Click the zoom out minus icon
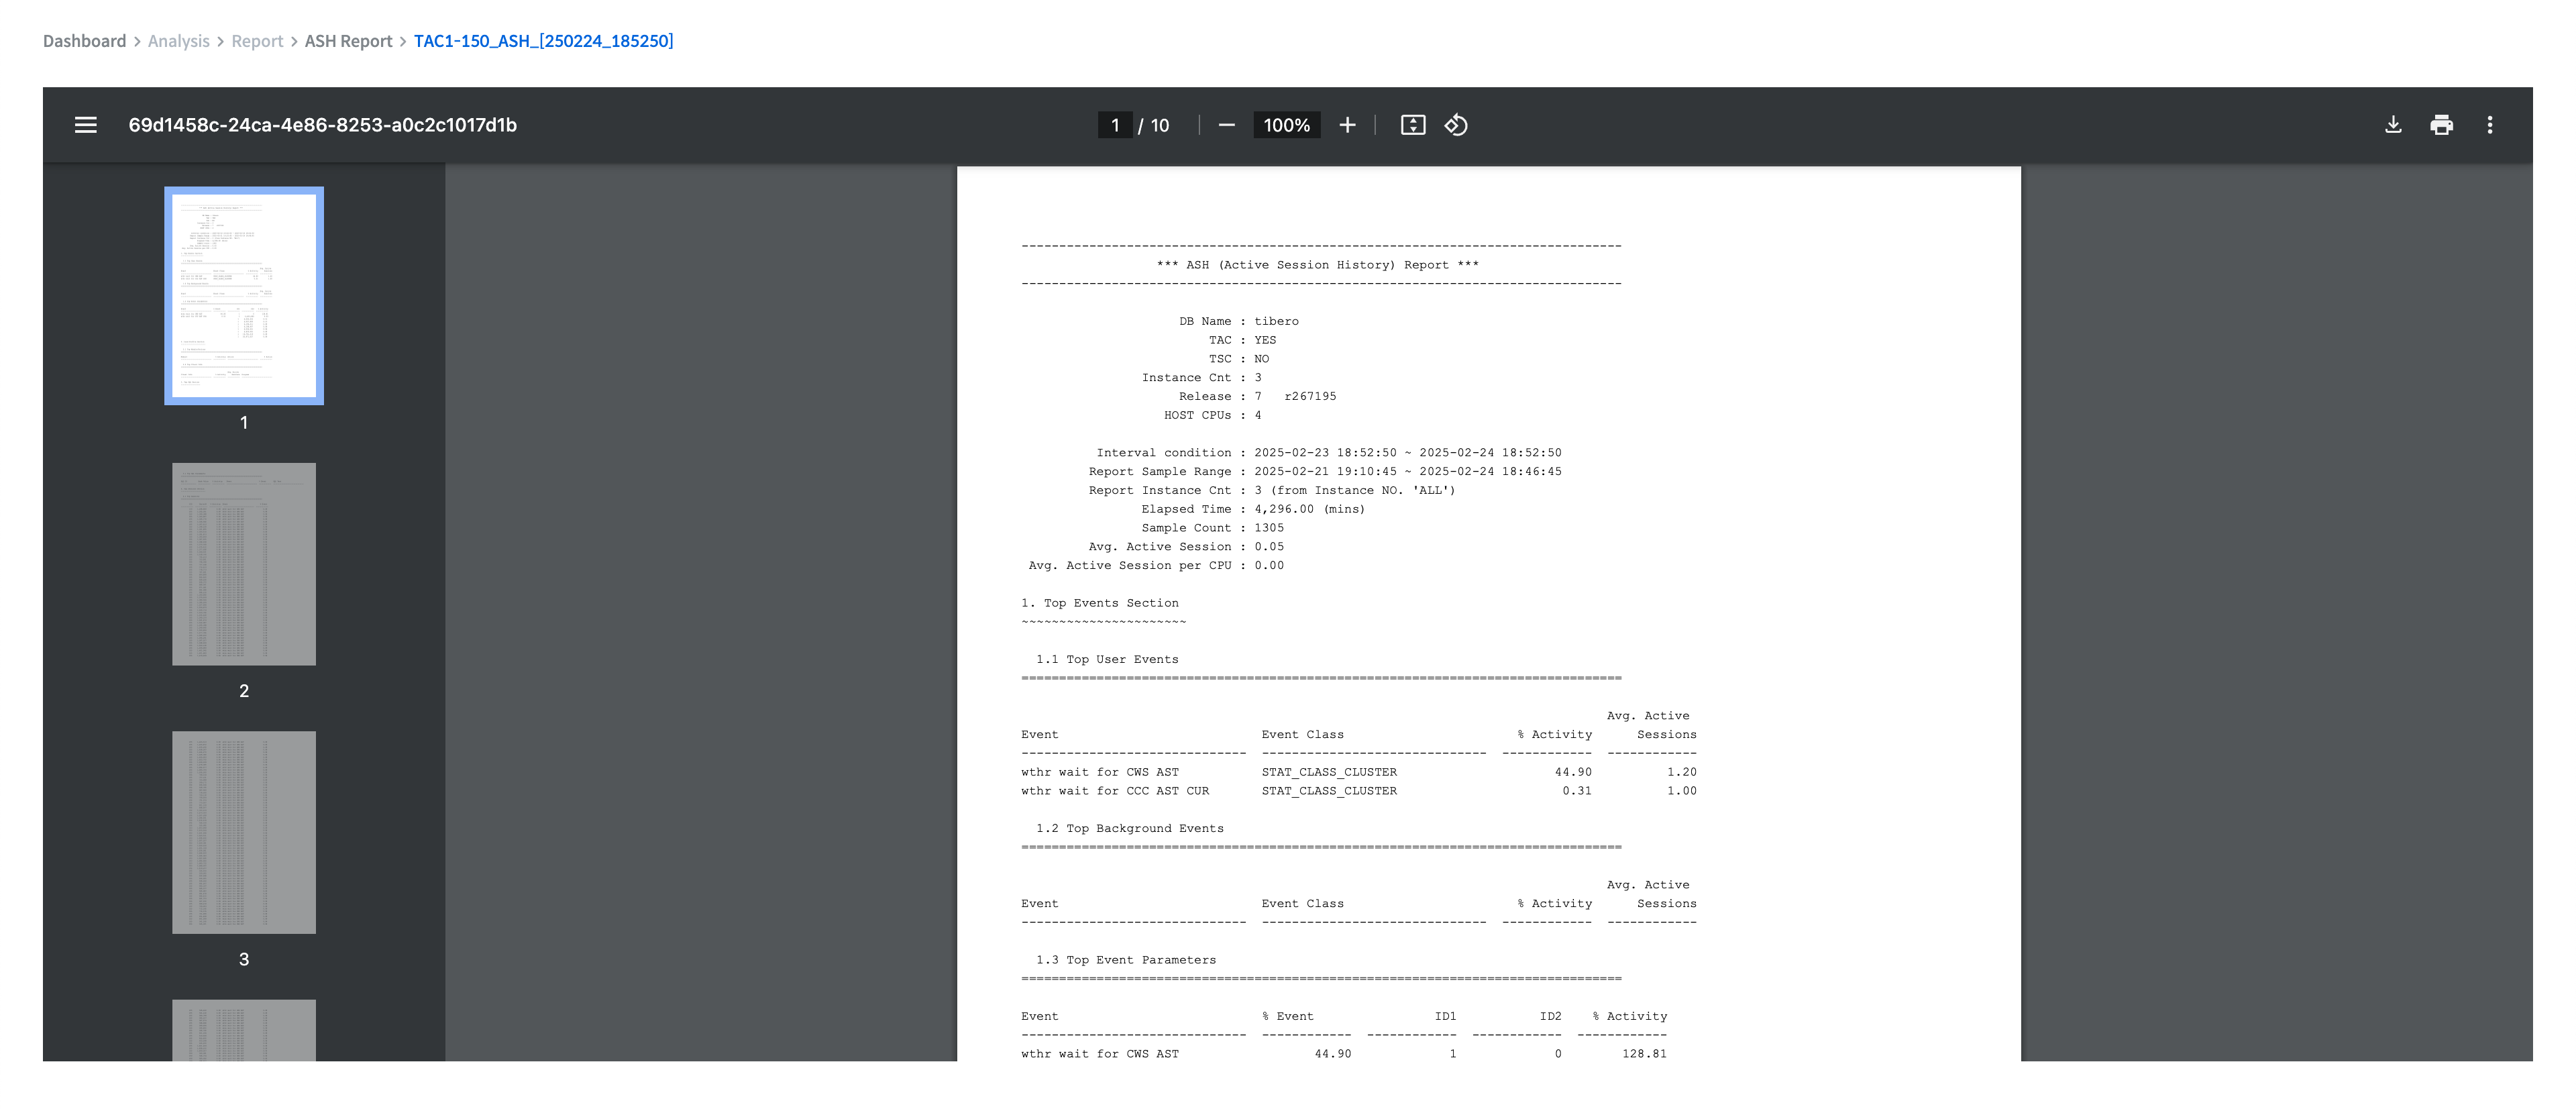 tap(1226, 125)
